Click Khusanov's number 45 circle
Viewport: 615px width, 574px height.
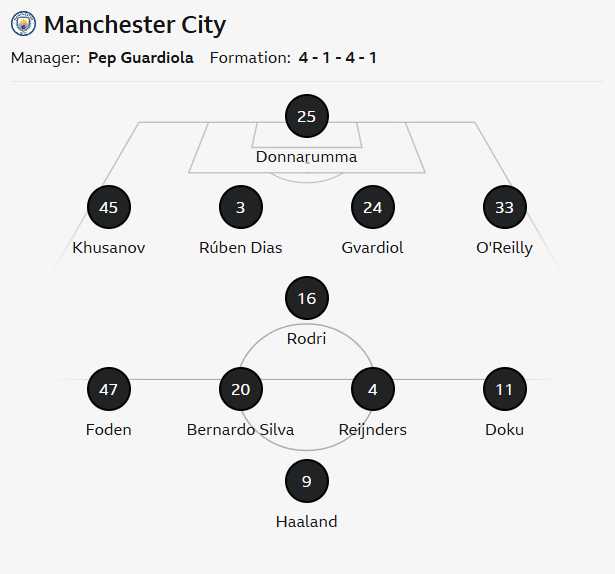[109, 208]
